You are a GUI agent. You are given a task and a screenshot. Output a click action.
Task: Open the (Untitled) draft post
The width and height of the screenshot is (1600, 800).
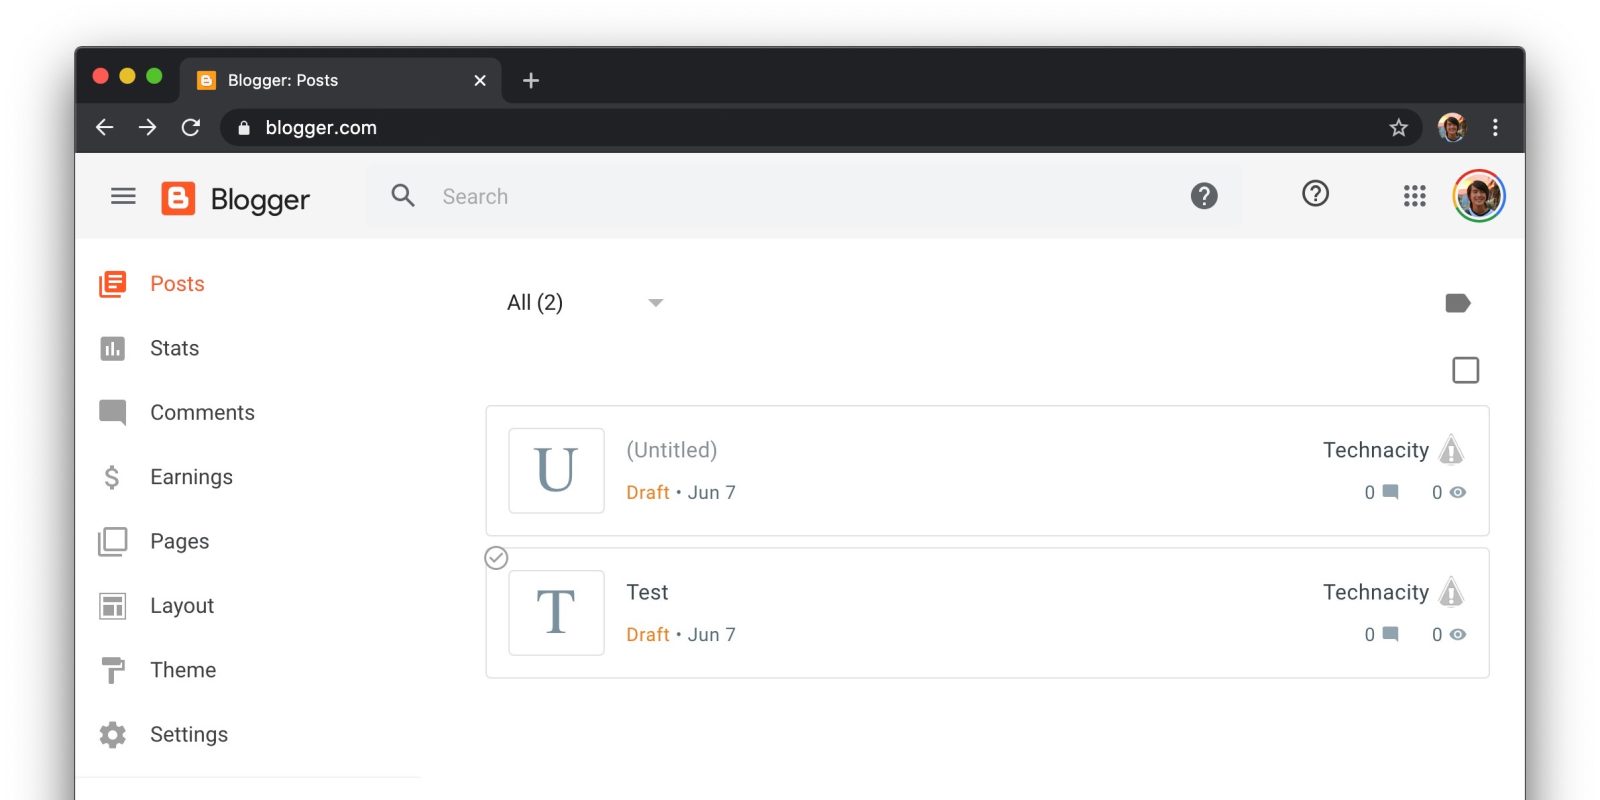coord(671,450)
